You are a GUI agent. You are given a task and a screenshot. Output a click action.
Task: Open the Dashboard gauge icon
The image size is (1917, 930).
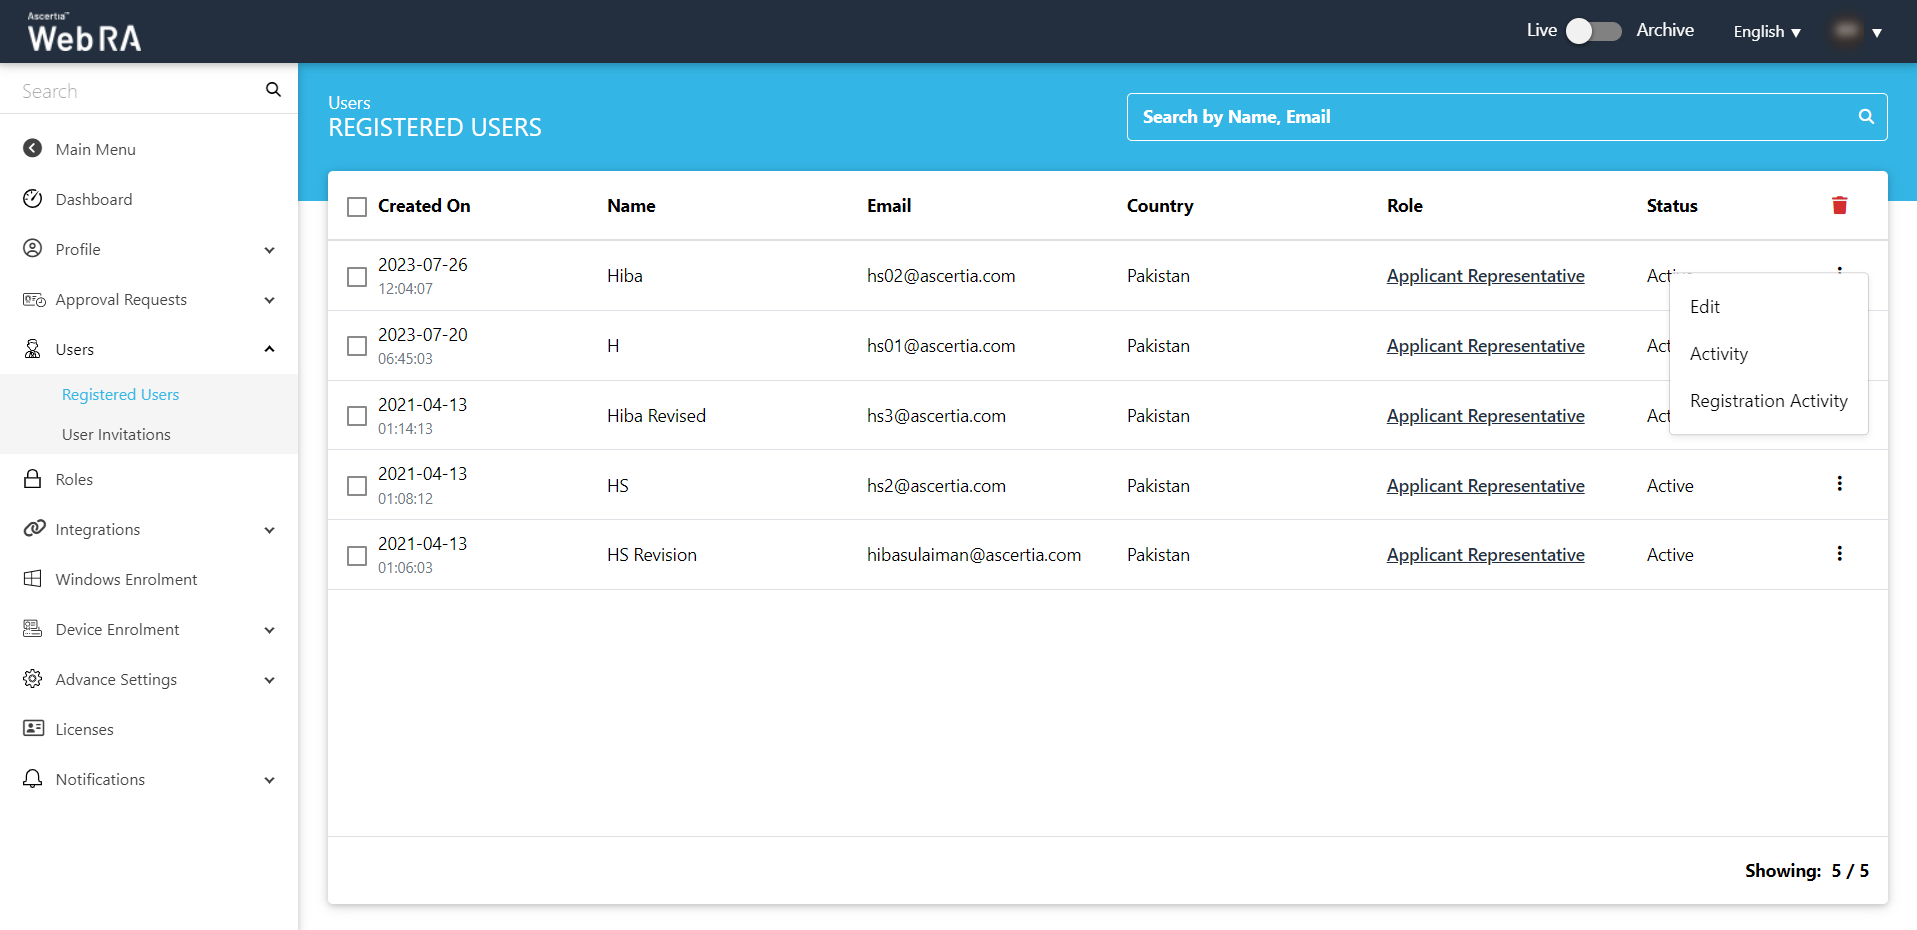33,199
